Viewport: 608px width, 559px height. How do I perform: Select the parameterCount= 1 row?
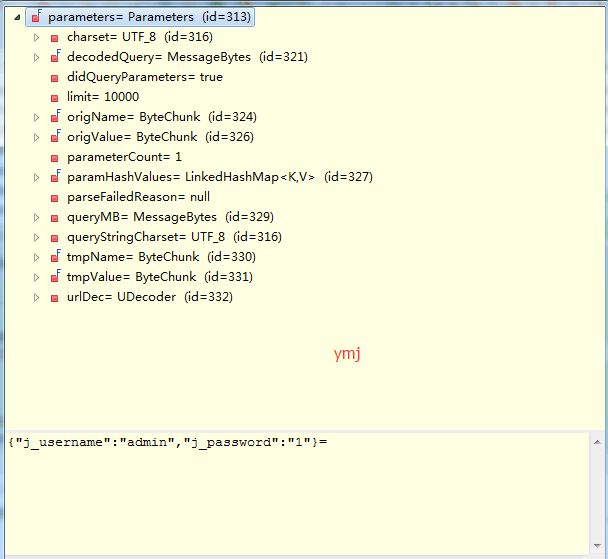124,157
